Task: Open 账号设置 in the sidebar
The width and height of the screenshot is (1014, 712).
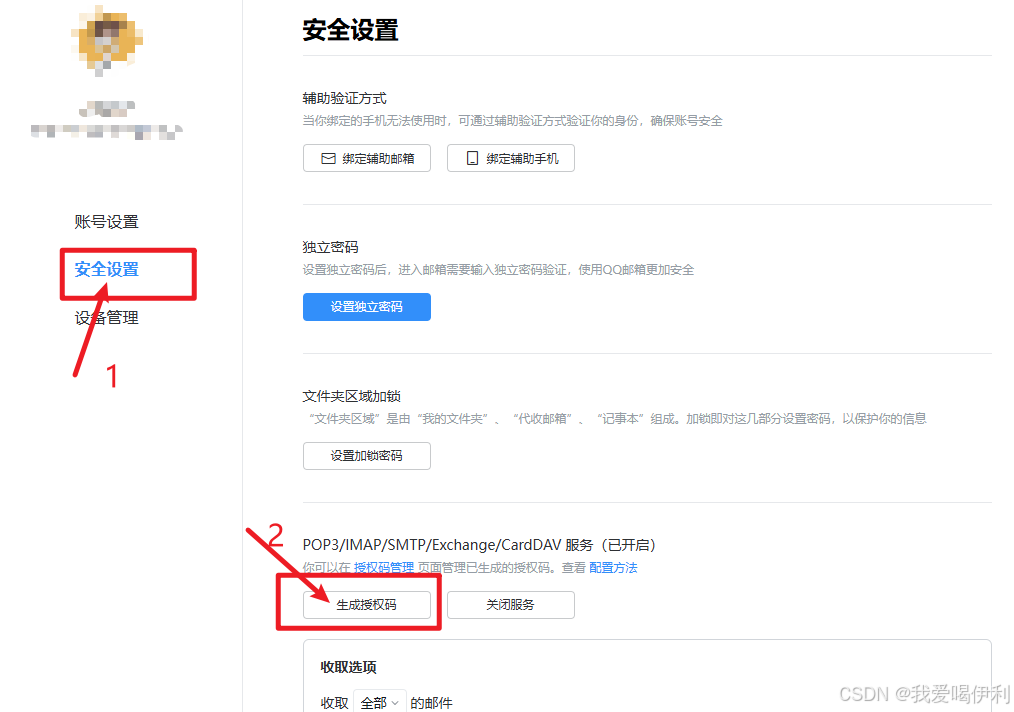Action: [x=106, y=222]
